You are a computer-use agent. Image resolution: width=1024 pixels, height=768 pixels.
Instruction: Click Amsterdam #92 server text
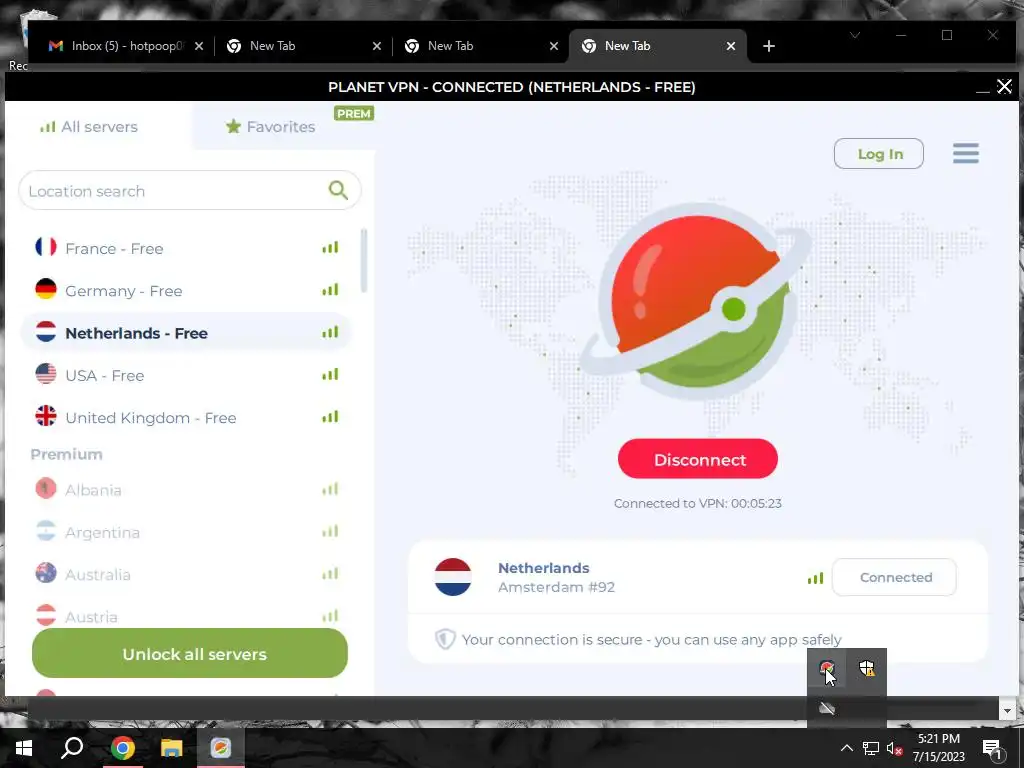point(556,586)
